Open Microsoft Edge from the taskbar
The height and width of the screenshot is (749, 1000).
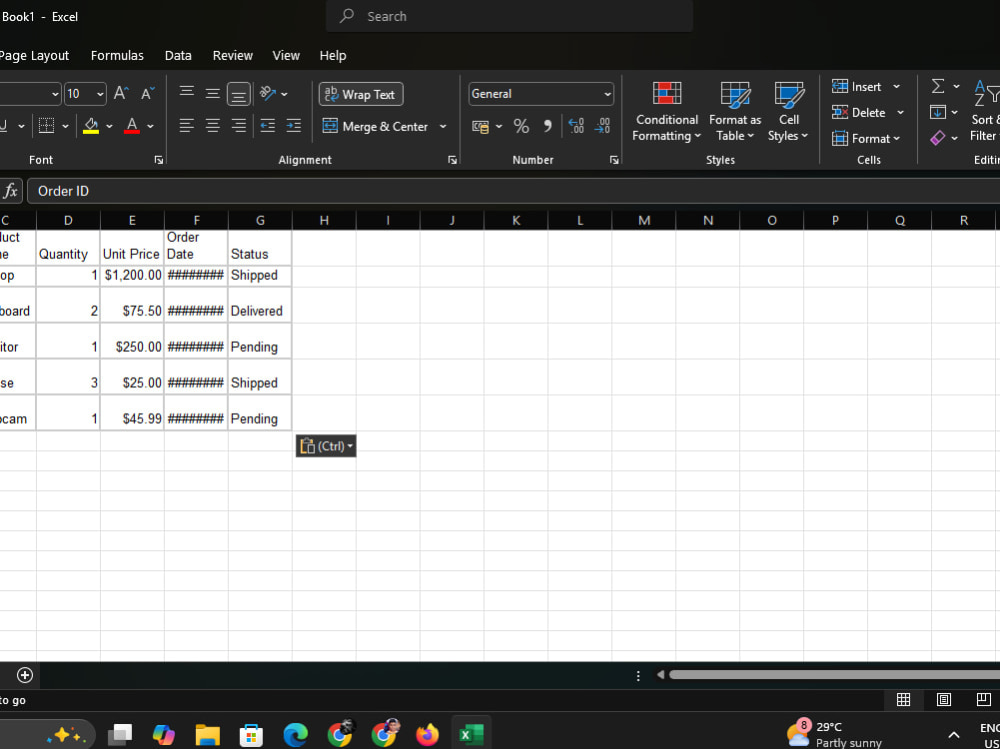[295, 735]
